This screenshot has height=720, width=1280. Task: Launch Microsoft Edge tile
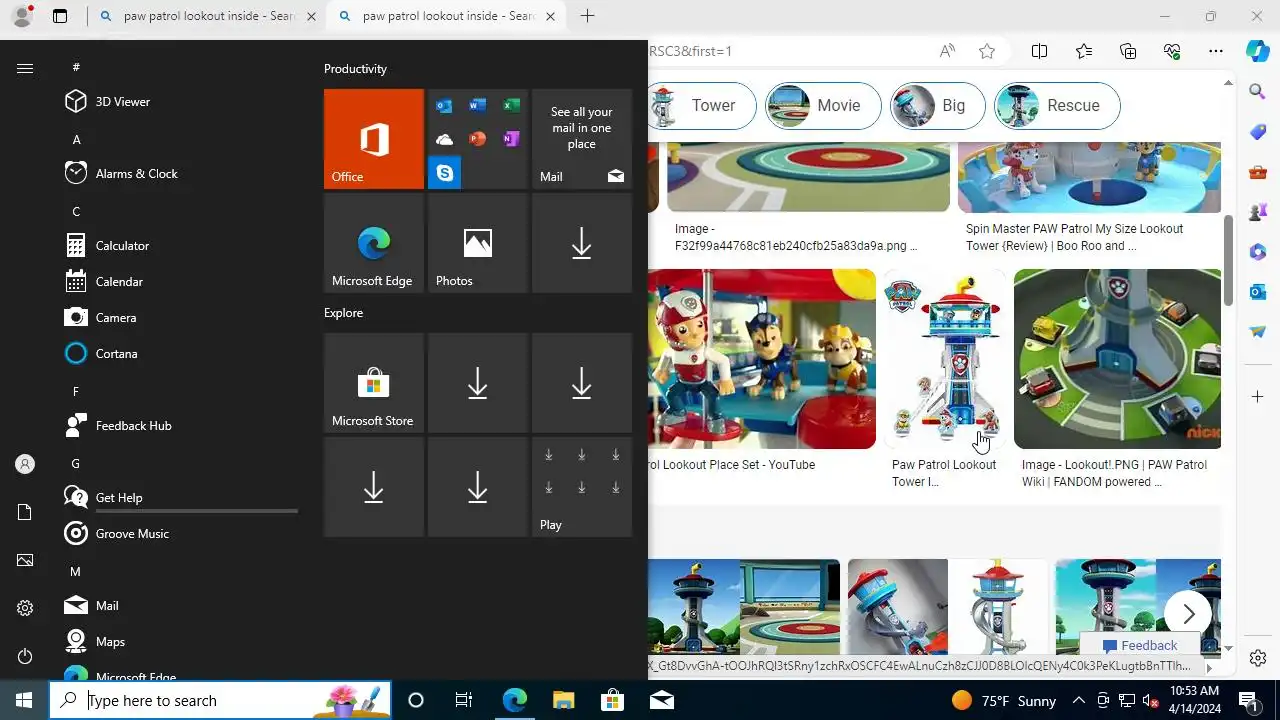pyautogui.click(x=374, y=243)
